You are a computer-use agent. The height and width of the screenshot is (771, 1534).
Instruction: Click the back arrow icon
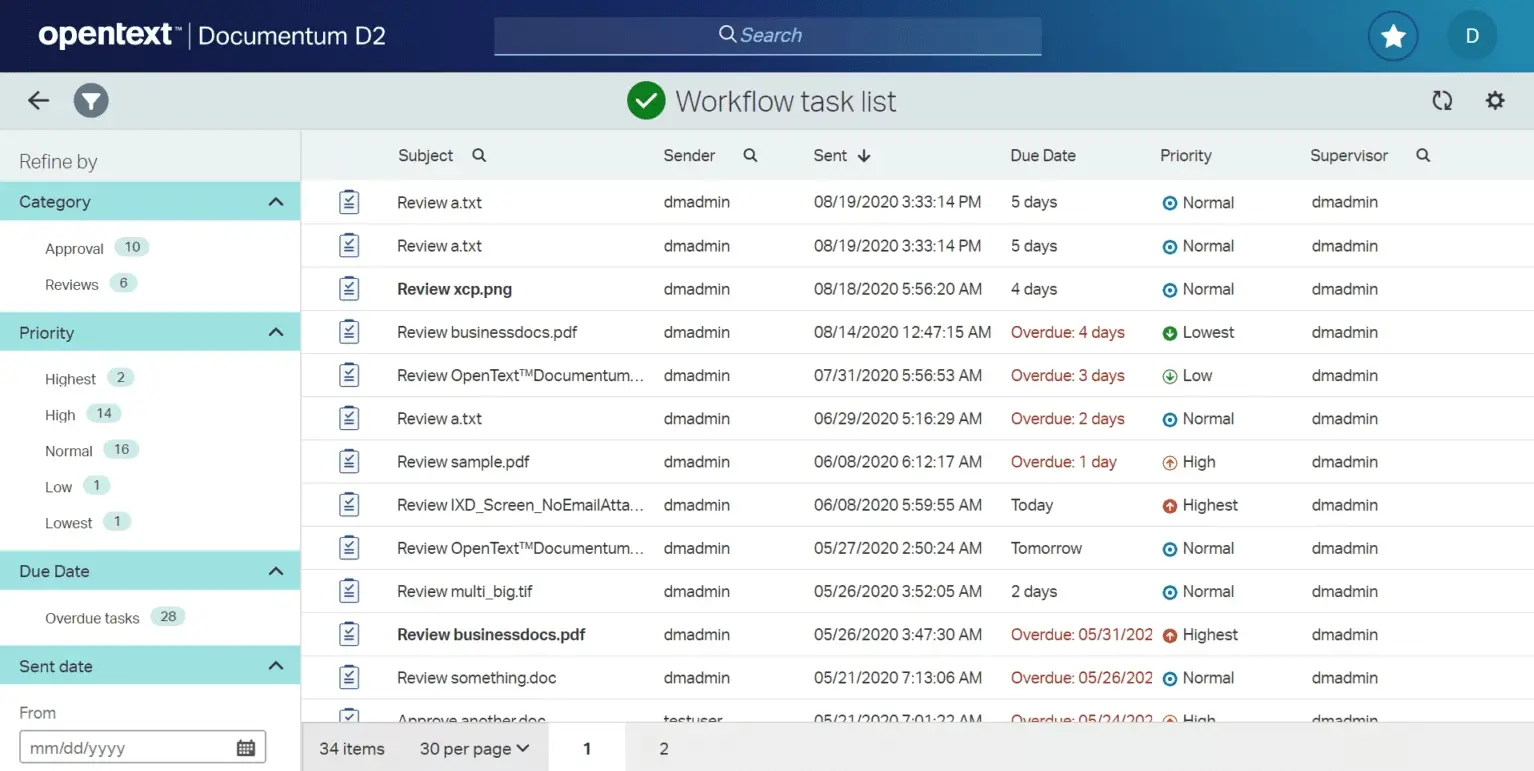tap(38, 100)
